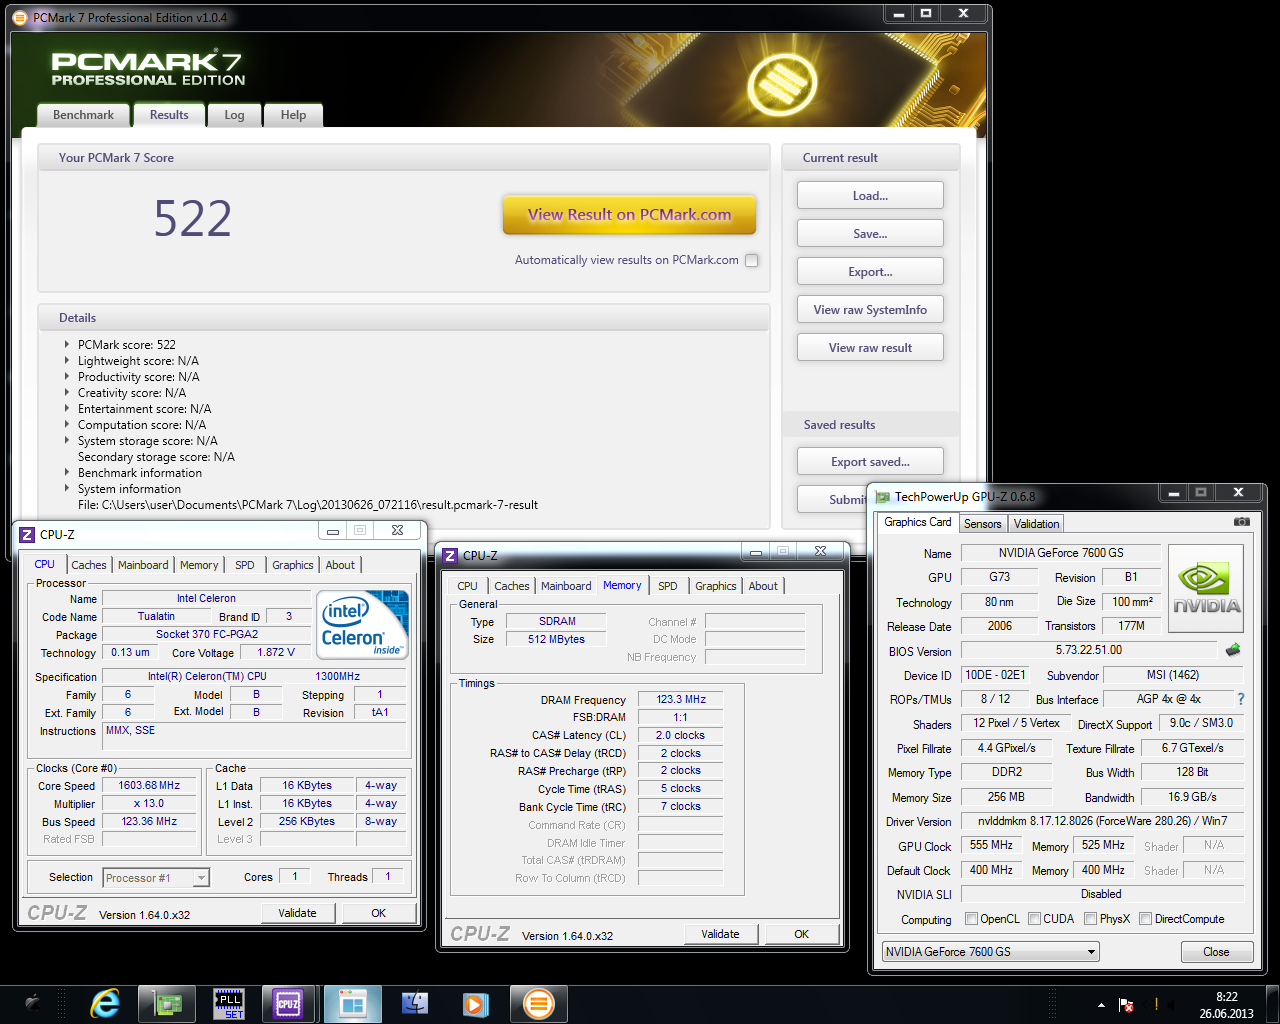
Task: Show hidden system tray icons arrow
Action: click(x=1101, y=1005)
